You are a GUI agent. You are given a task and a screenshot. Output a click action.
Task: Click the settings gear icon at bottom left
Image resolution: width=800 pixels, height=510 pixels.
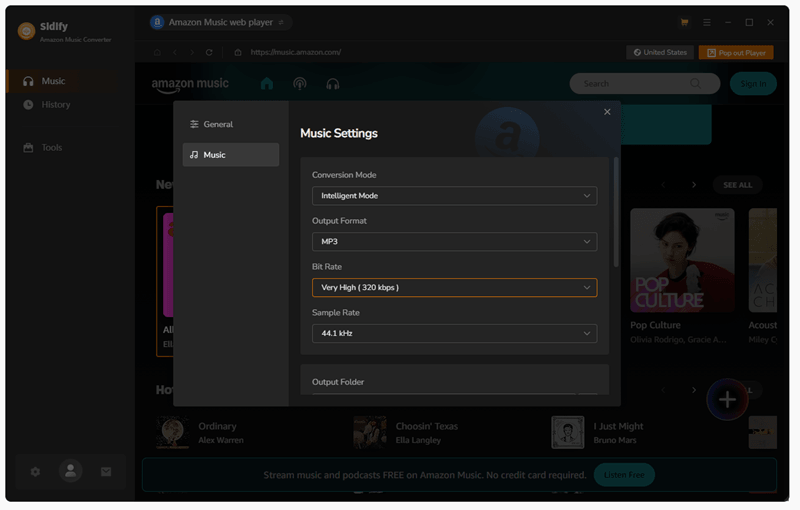click(x=35, y=472)
